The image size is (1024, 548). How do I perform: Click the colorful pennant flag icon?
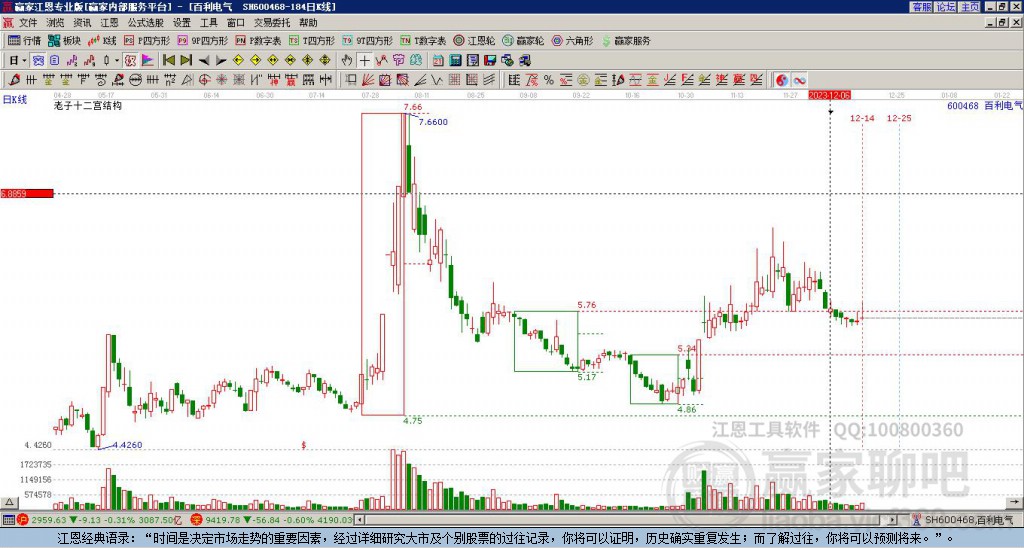pos(148,60)
